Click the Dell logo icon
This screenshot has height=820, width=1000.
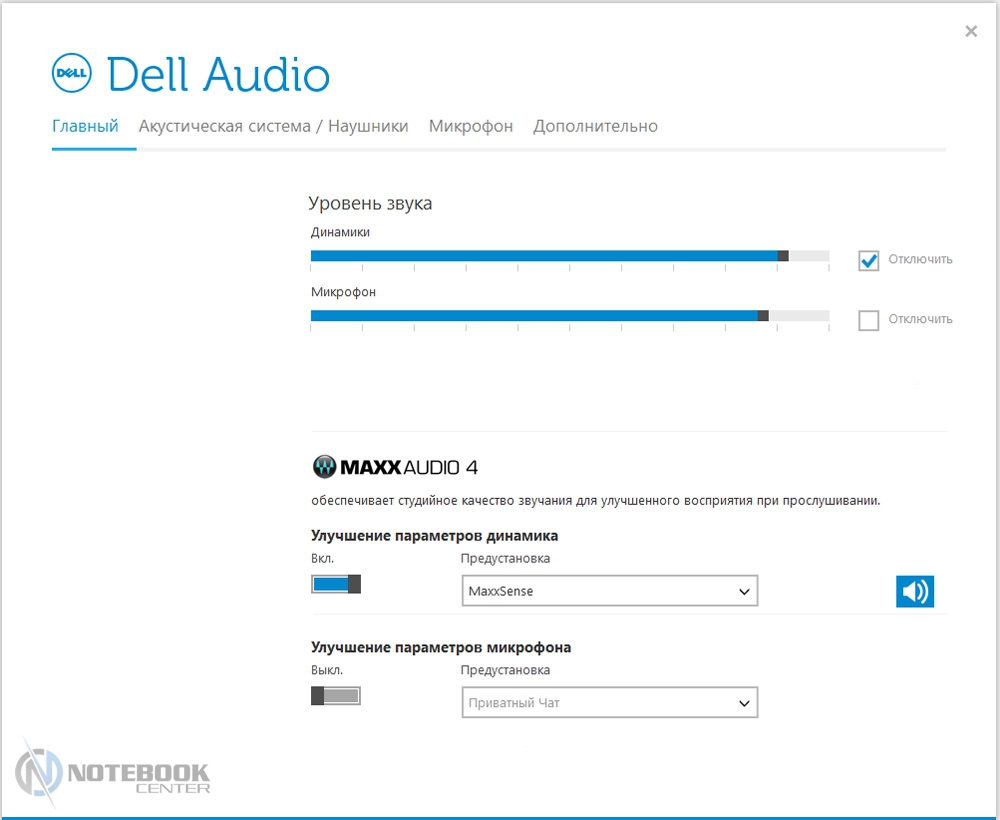click(x=72, y=75)
